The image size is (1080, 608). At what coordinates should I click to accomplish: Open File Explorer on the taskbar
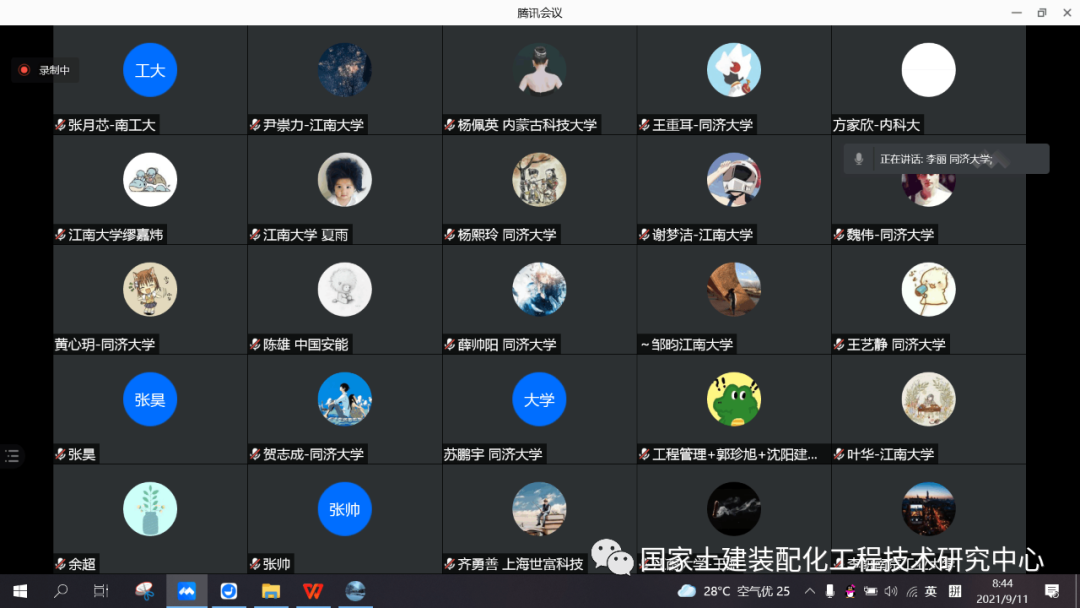coord(272,591)
